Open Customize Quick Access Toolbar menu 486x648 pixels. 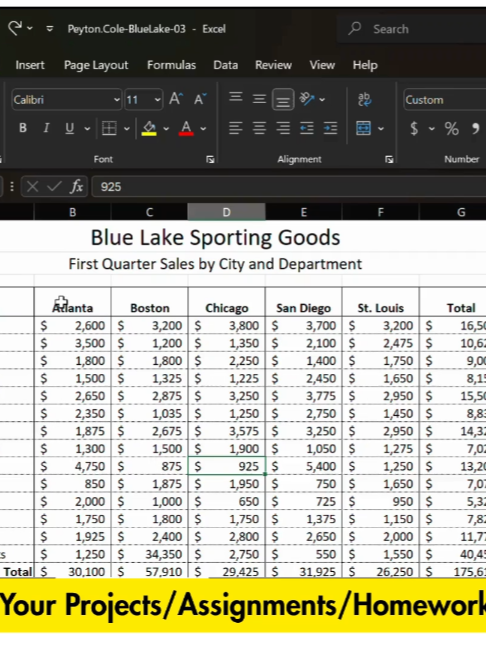coord(50,29)
